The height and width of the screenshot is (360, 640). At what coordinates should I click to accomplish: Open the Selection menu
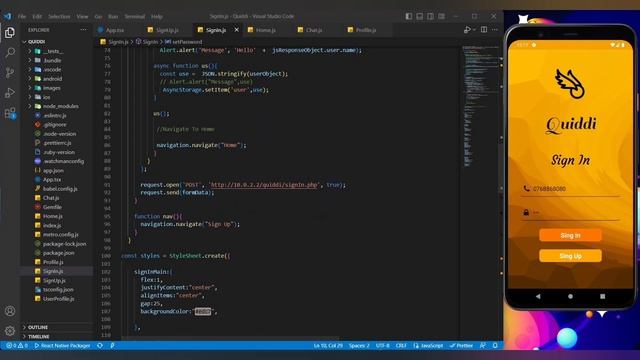pos(59,16)
